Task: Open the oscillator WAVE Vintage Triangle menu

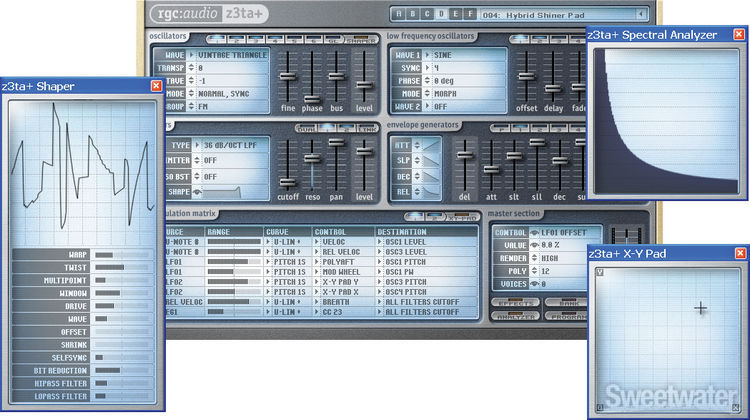Action: pyautogui.click(x=192, y=55)
